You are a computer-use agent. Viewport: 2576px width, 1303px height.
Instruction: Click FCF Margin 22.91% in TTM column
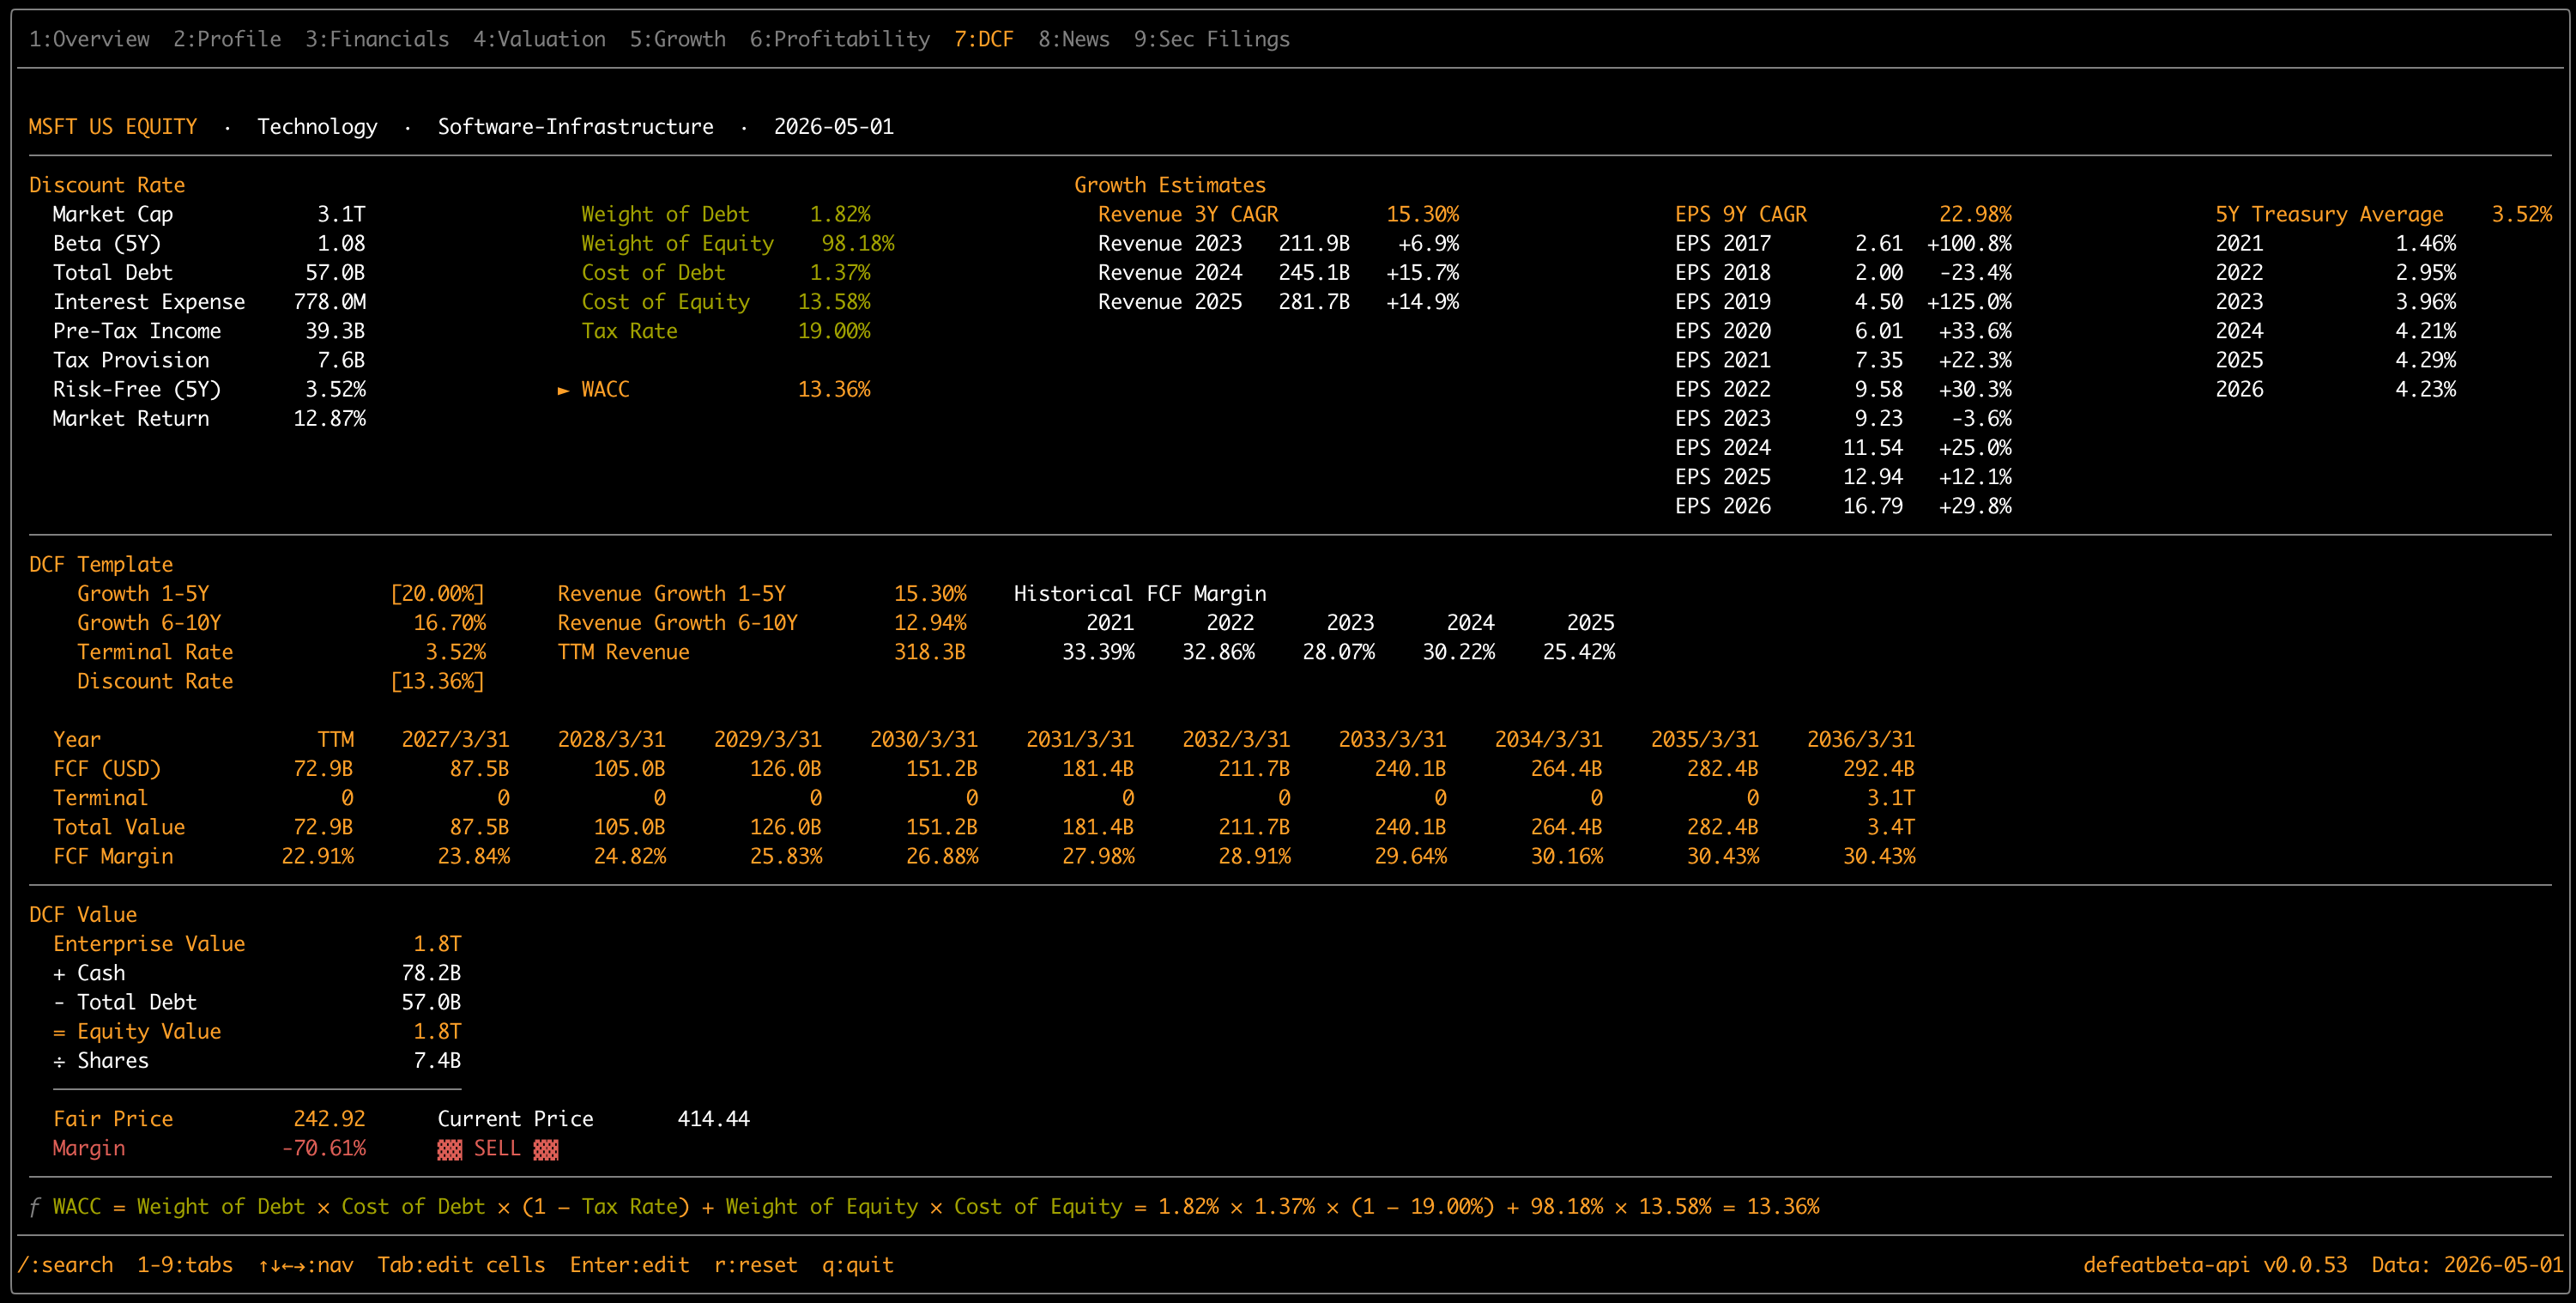(317, 857)
